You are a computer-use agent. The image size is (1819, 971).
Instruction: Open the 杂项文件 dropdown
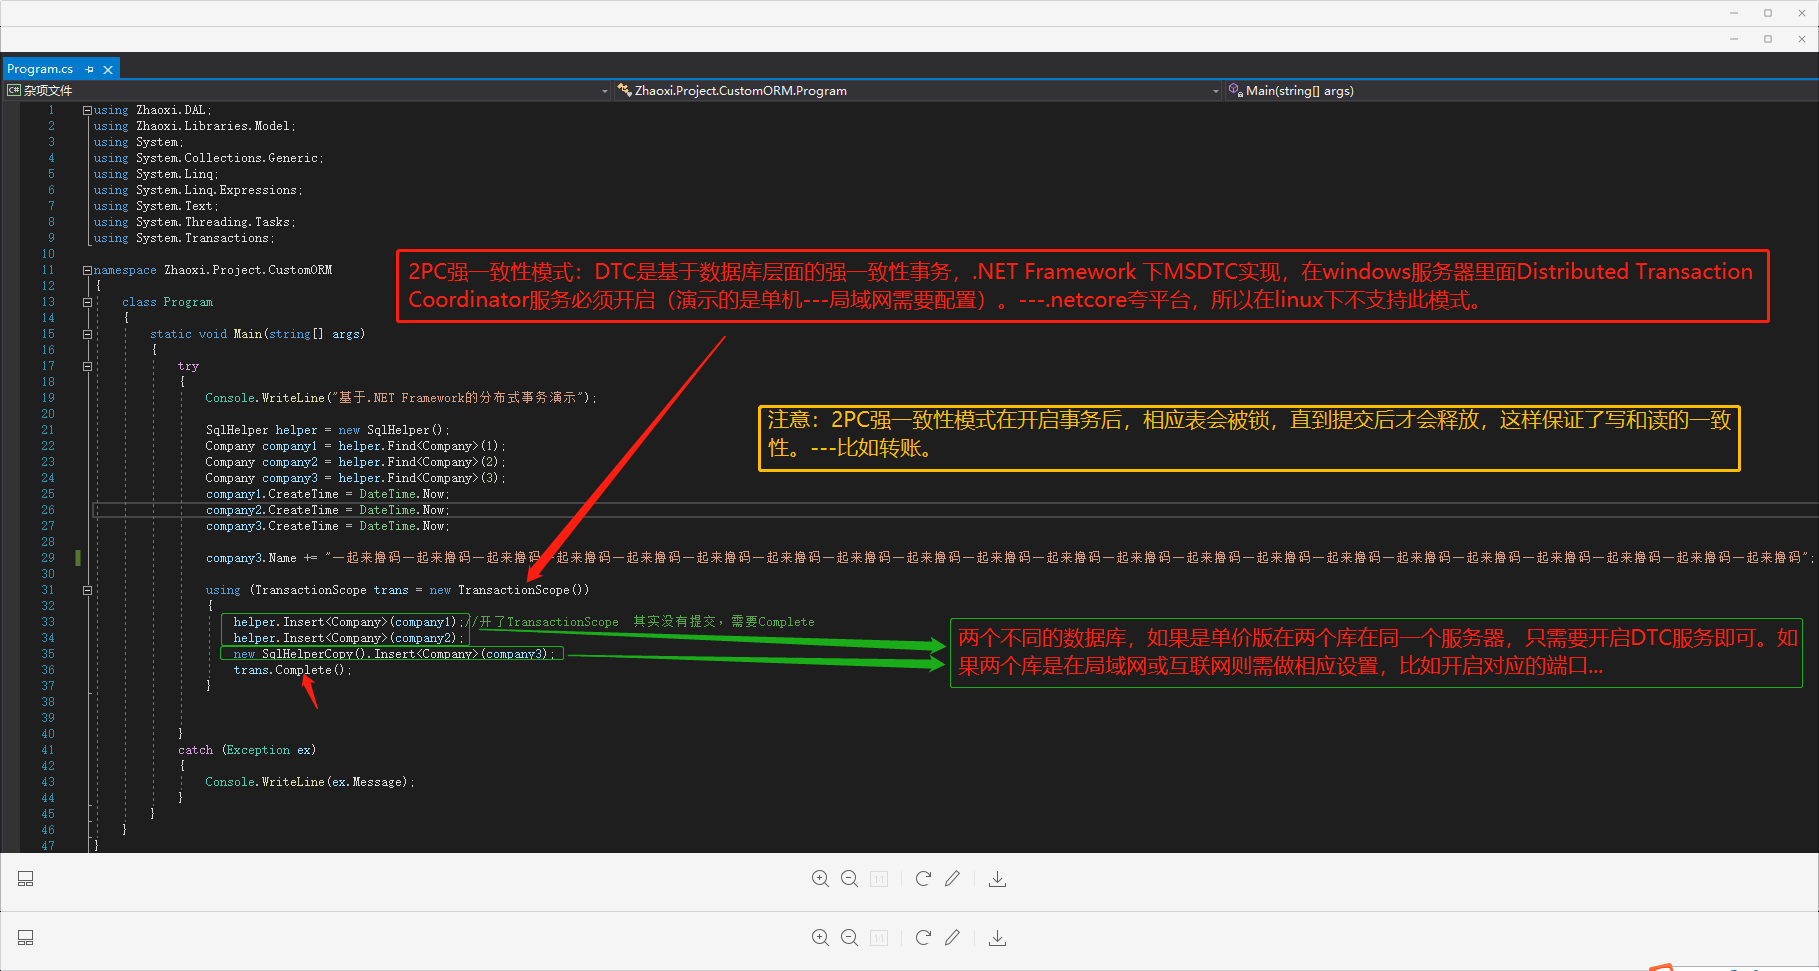point(603,90)
